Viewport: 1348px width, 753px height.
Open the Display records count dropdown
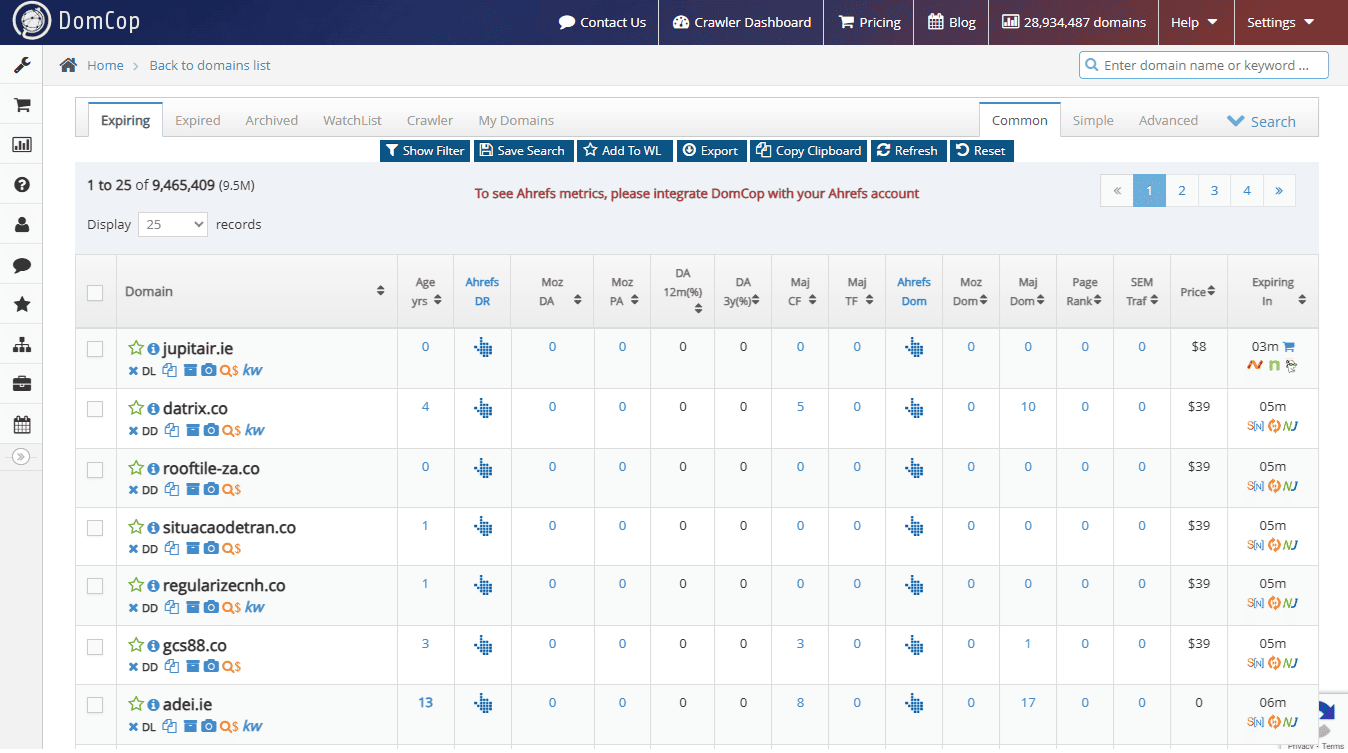click(172, 224)
